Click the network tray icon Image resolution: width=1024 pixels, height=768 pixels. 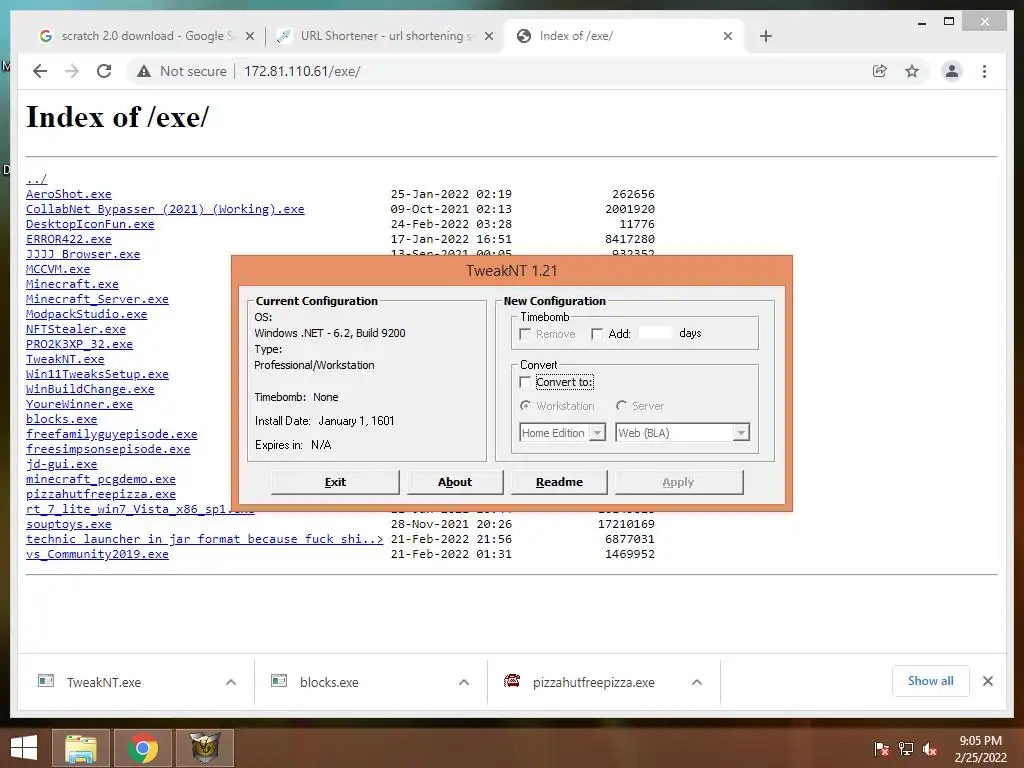(906, 749)
